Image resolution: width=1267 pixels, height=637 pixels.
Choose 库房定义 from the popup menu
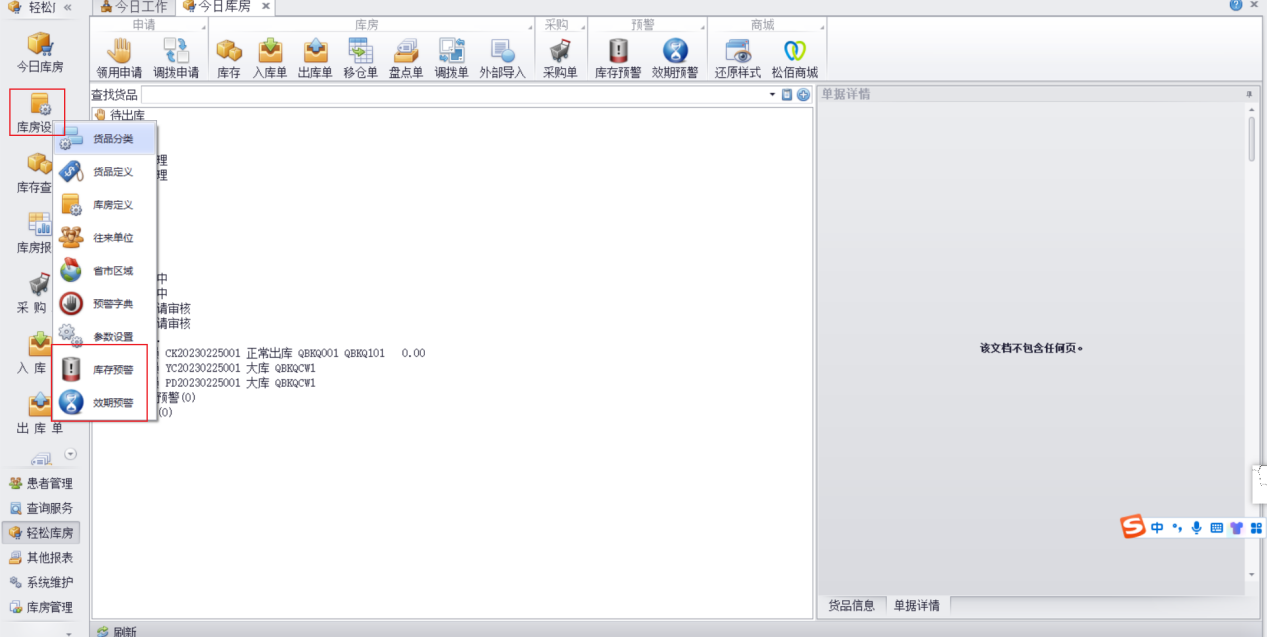point(105,205)
